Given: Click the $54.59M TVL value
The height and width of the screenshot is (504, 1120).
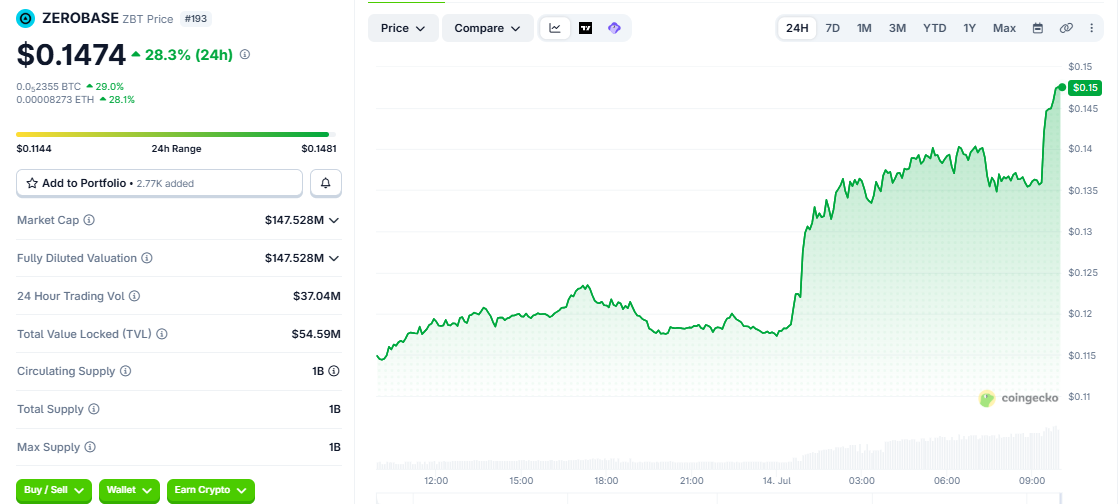Looking at the screenshot, I should click(x=316, y=333).
